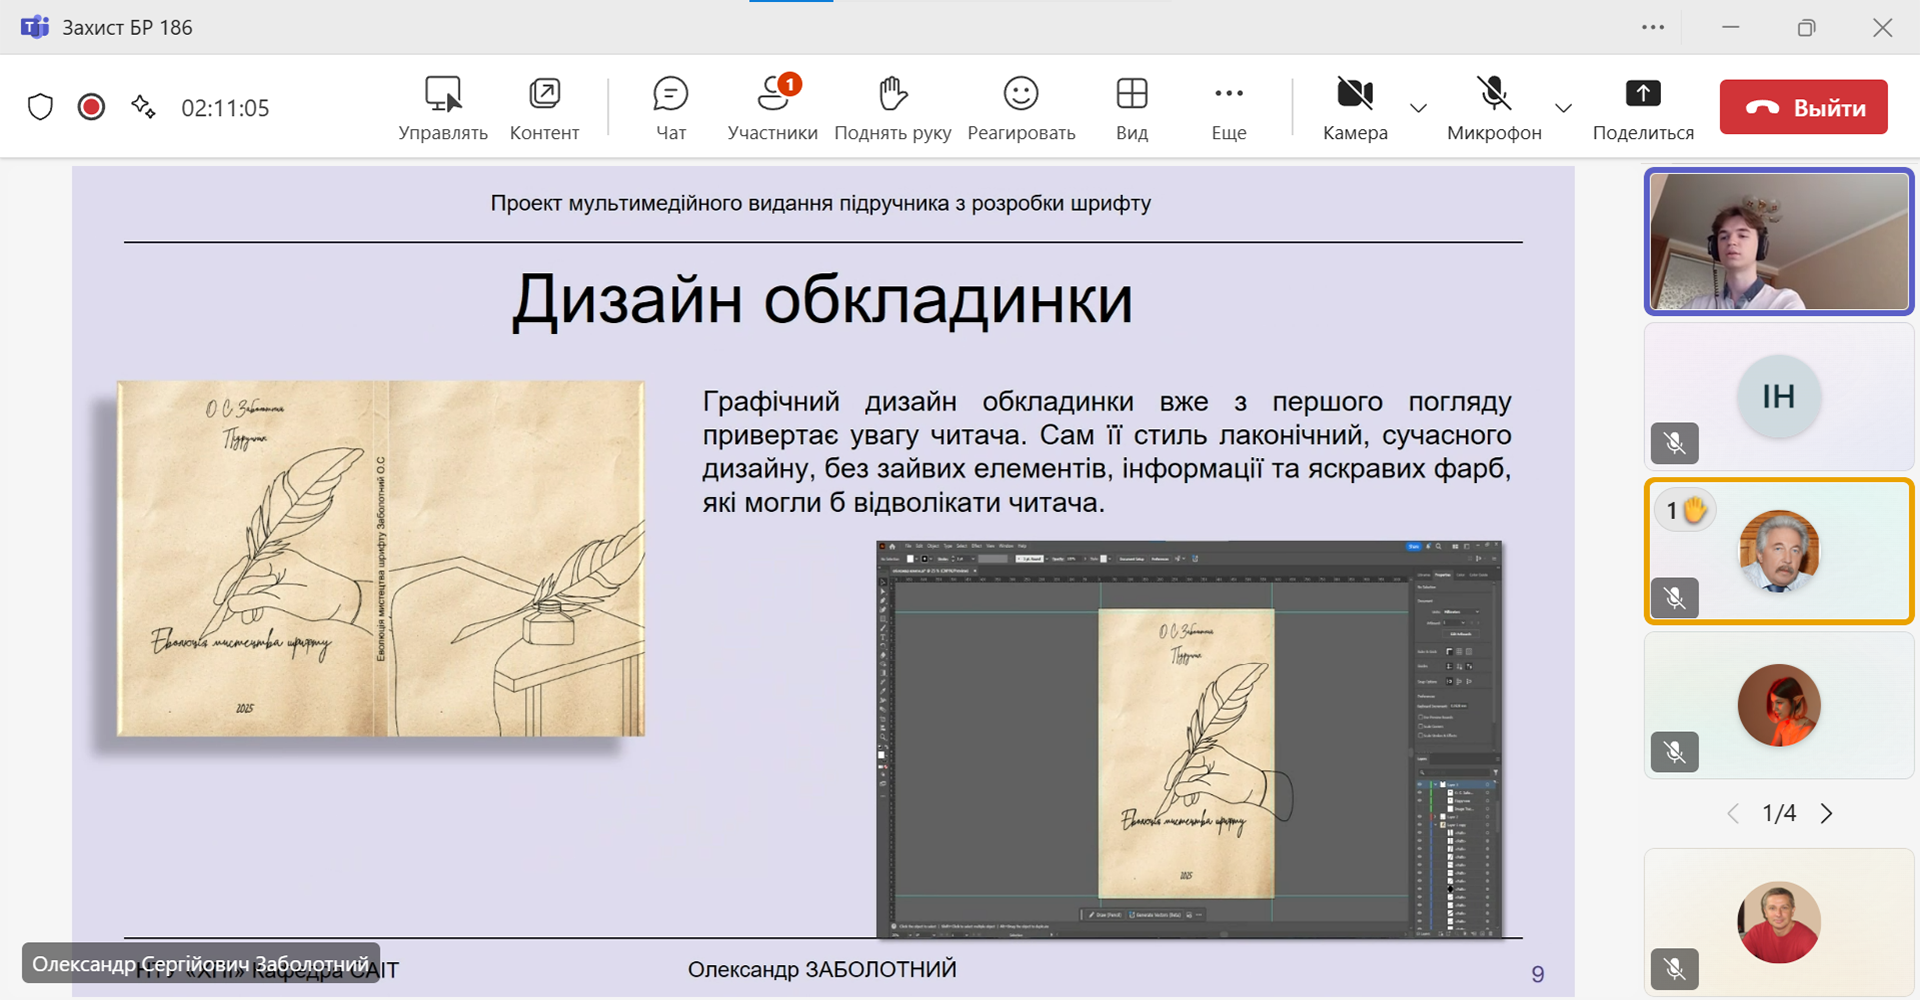Go to next participants page

coord(1827,814)
